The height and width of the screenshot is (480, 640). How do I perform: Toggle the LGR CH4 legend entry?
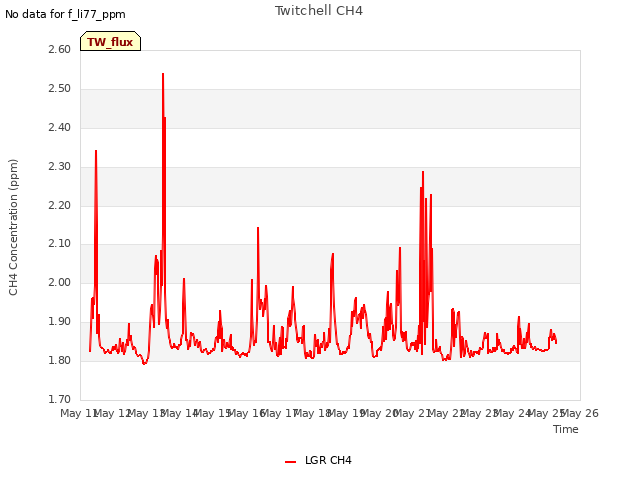point(318,460)
